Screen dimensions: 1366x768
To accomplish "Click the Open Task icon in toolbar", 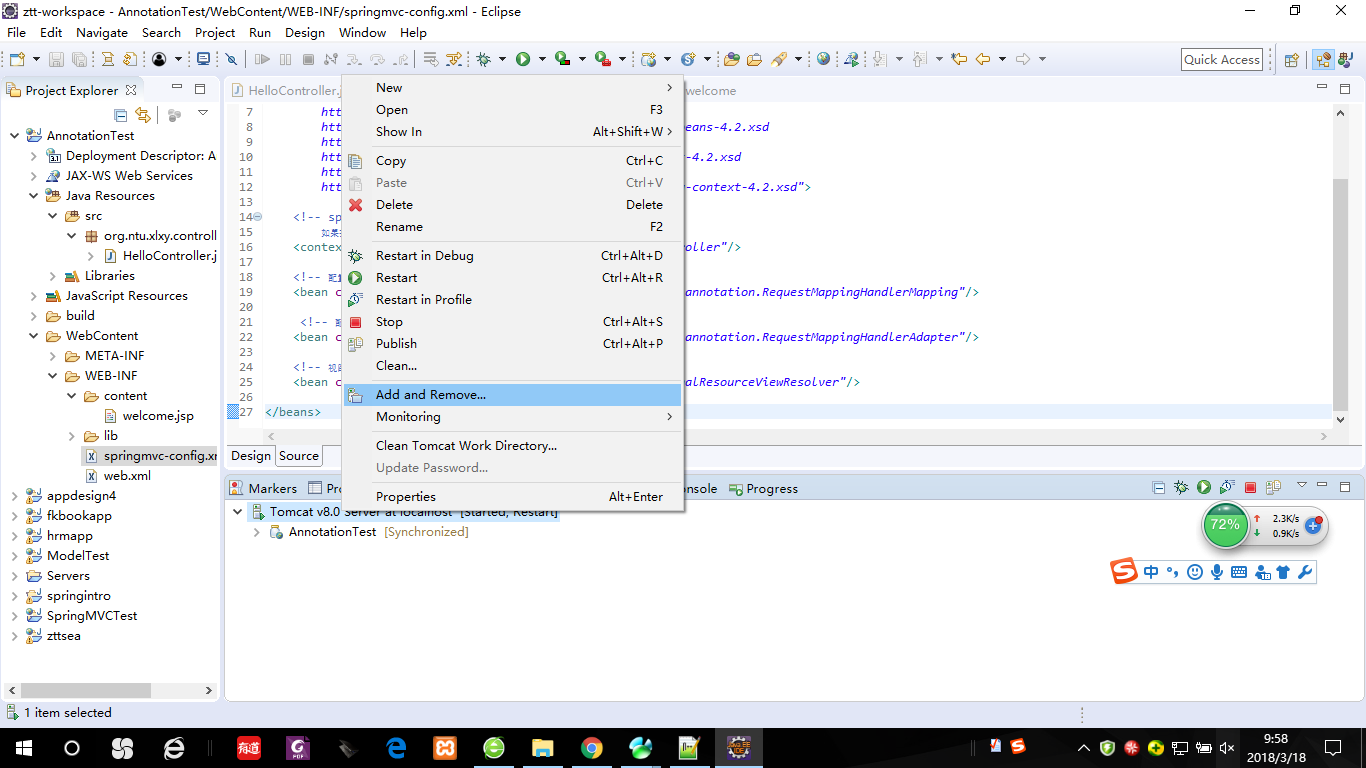I will click(x=754, y=59).
